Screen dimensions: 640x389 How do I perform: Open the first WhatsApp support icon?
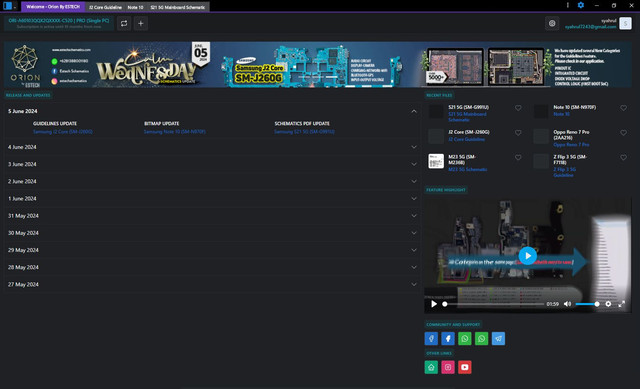pyautogui.click(x=464, y=338)
